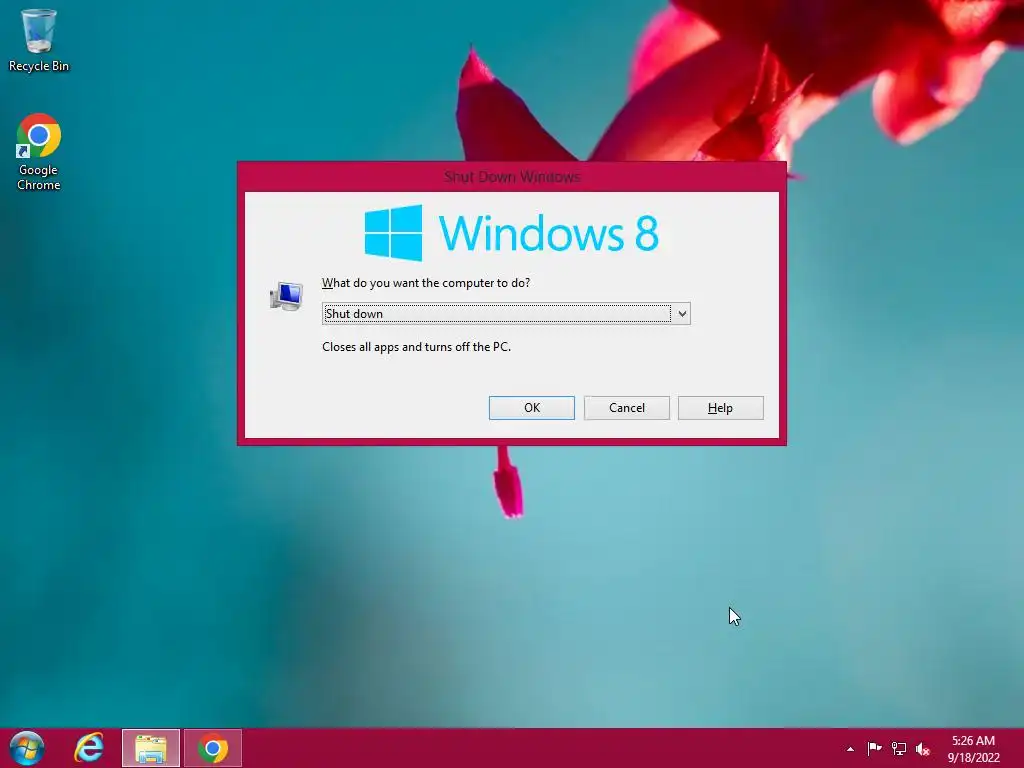Viewport: 1024px width, 768px height.
Task: Open the Start orb button
Action: coord(27,748)
